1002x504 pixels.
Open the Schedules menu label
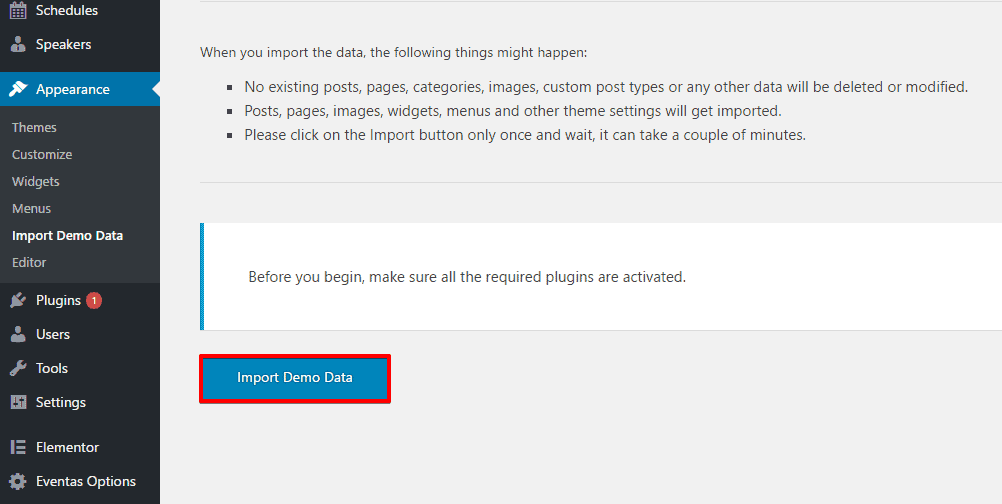[67, 10]
